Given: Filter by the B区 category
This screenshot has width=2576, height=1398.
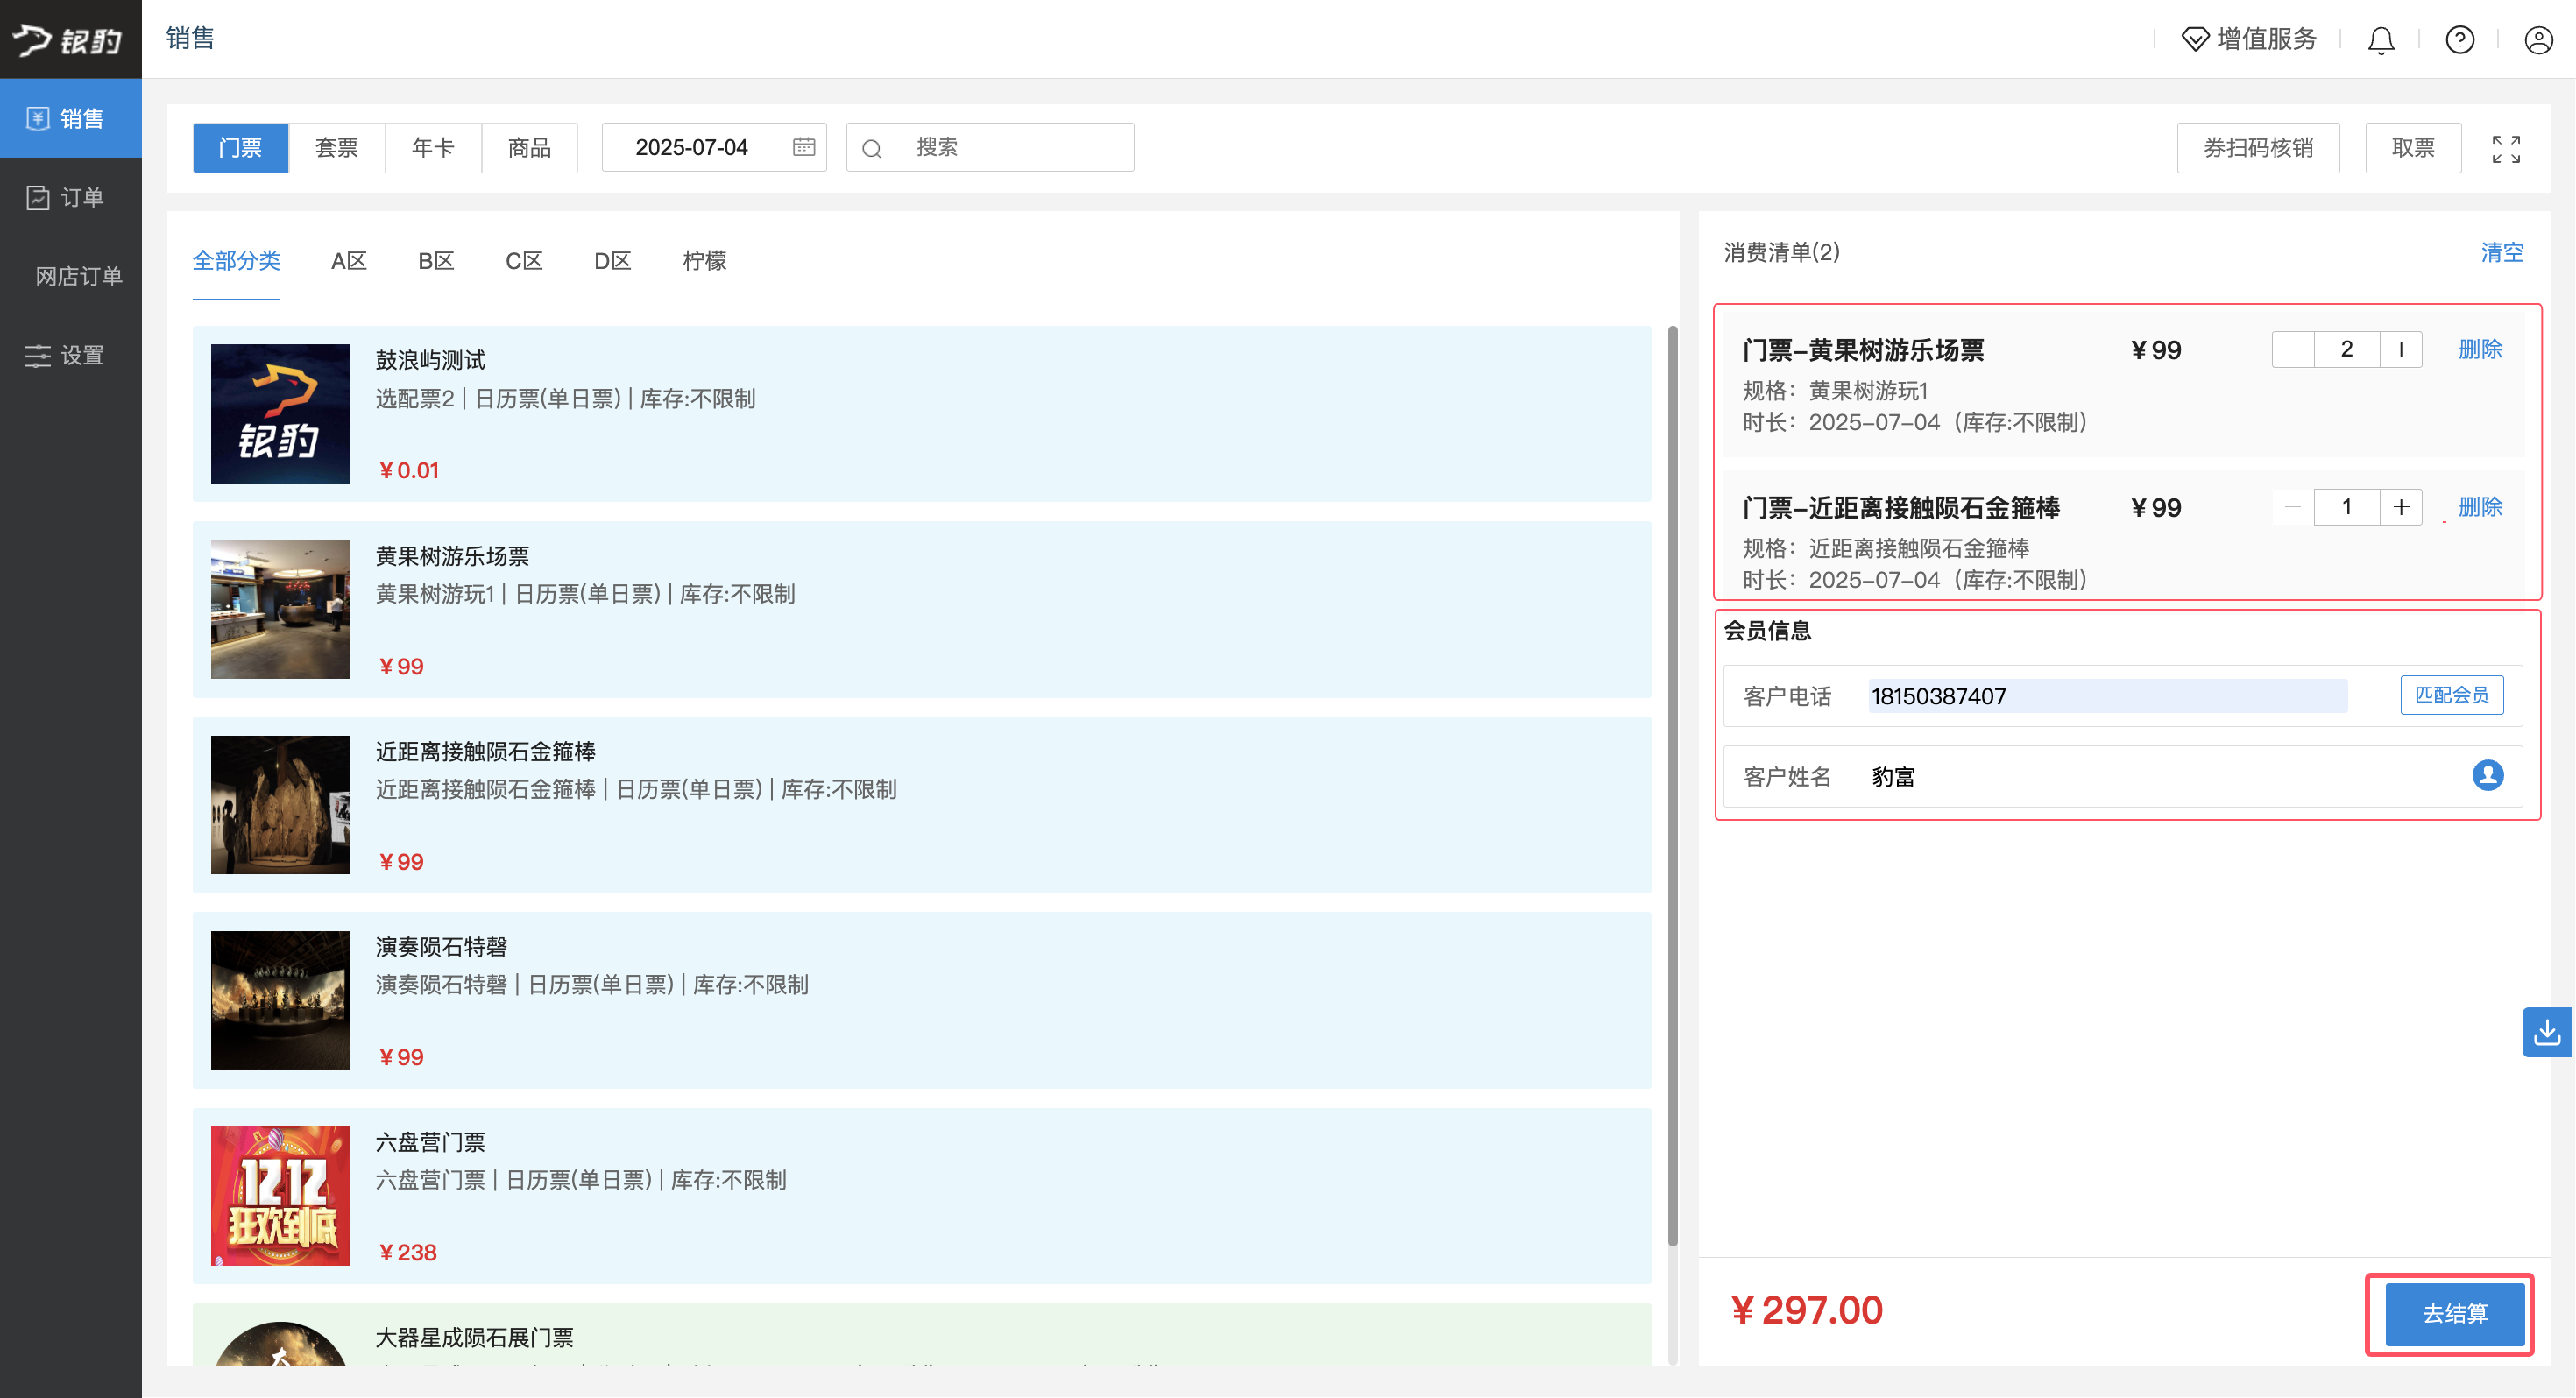Looking at the screenshot, I should point(436,261).
